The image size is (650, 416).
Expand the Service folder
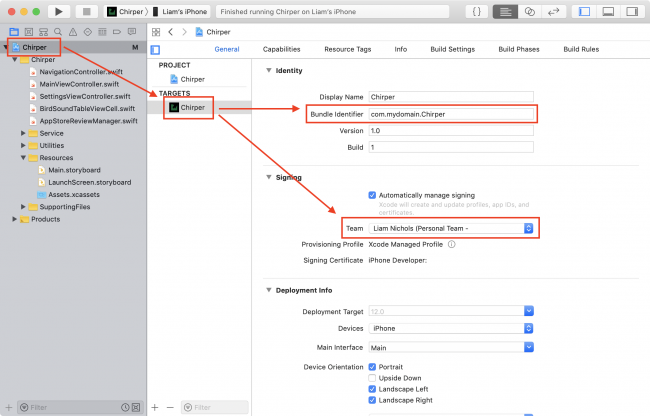[23, 133]
